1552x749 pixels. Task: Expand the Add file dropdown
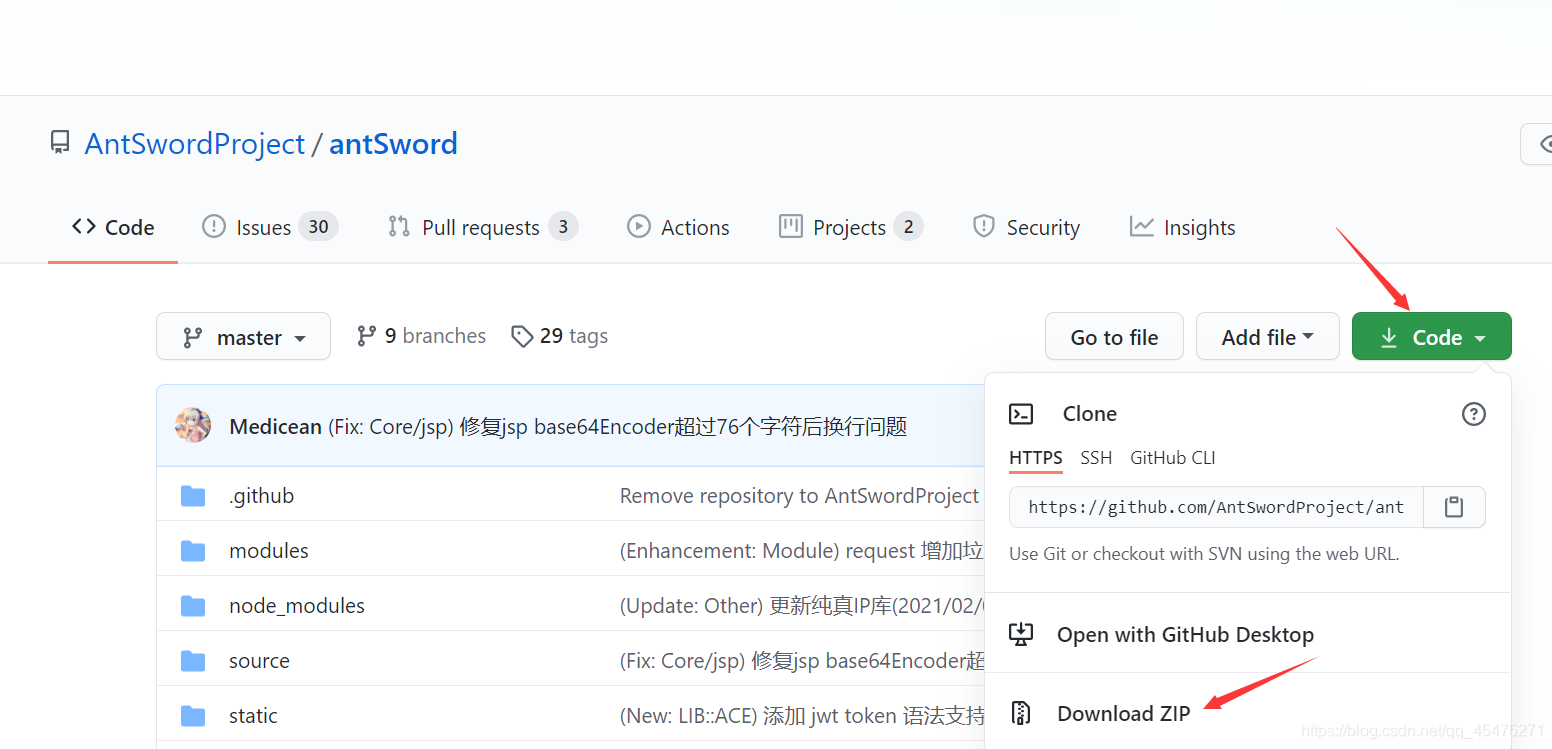tap(1267, 336)
